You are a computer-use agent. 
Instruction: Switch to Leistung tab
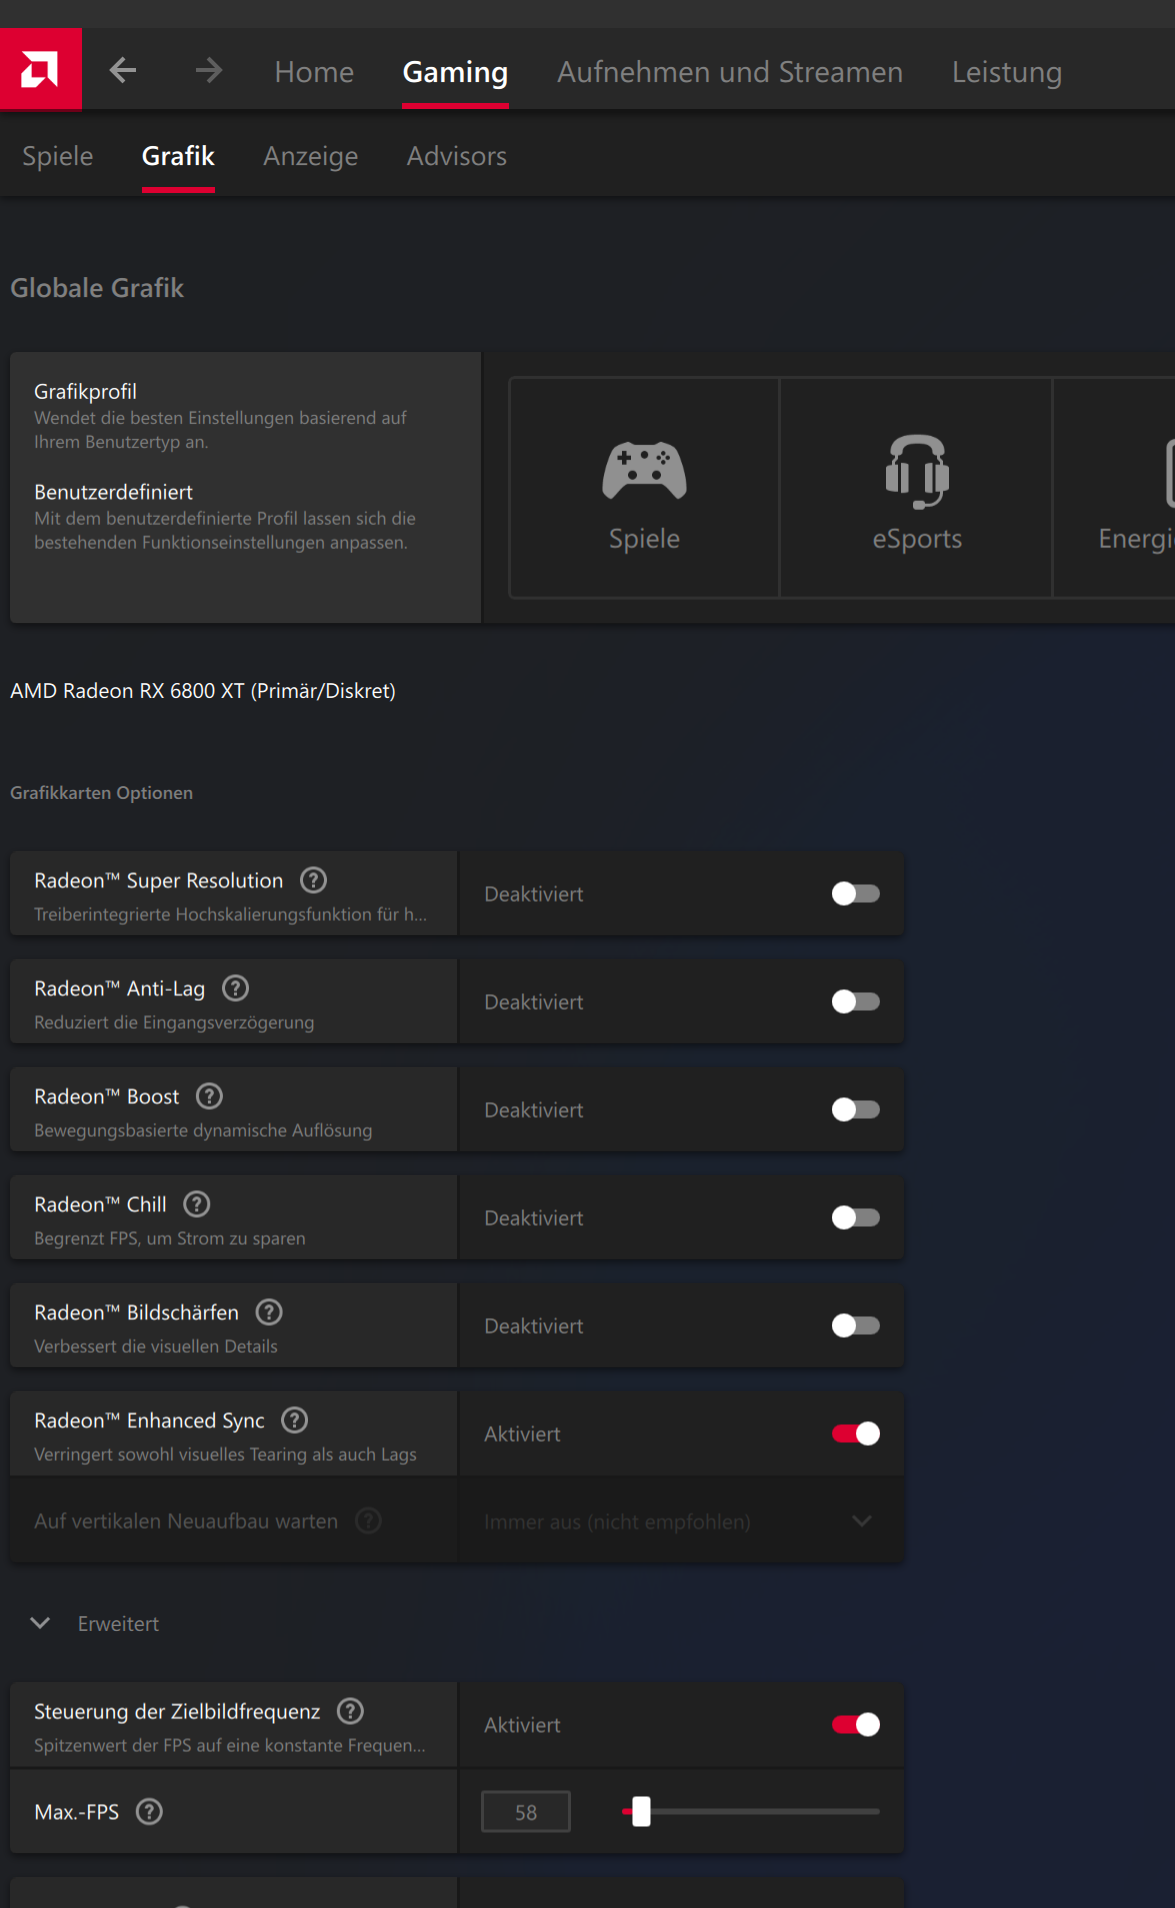pyautogui.click(x=1007, y=72)
